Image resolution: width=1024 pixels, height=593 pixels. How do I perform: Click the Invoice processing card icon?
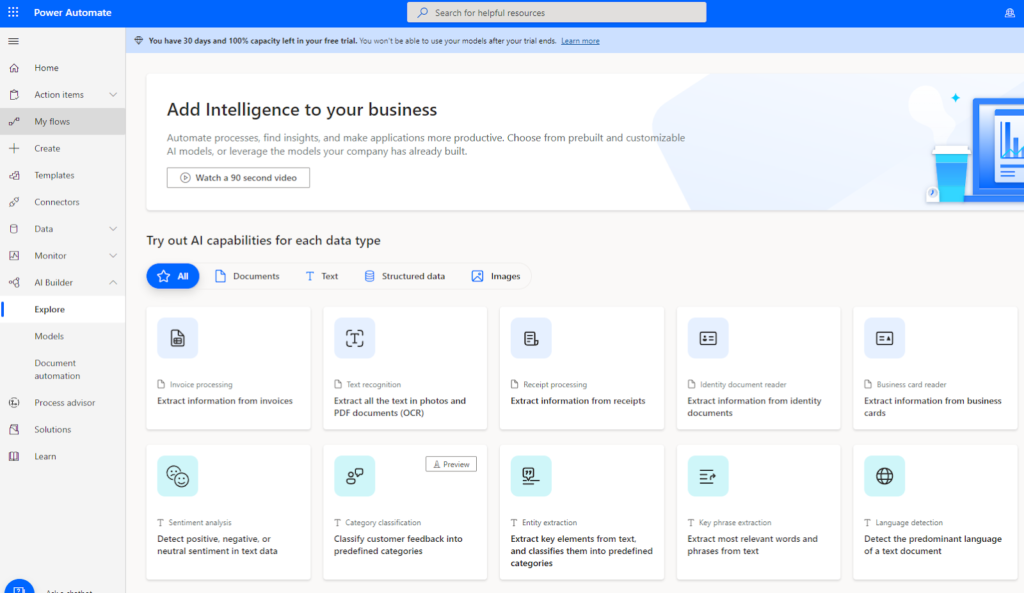[178, 338]
